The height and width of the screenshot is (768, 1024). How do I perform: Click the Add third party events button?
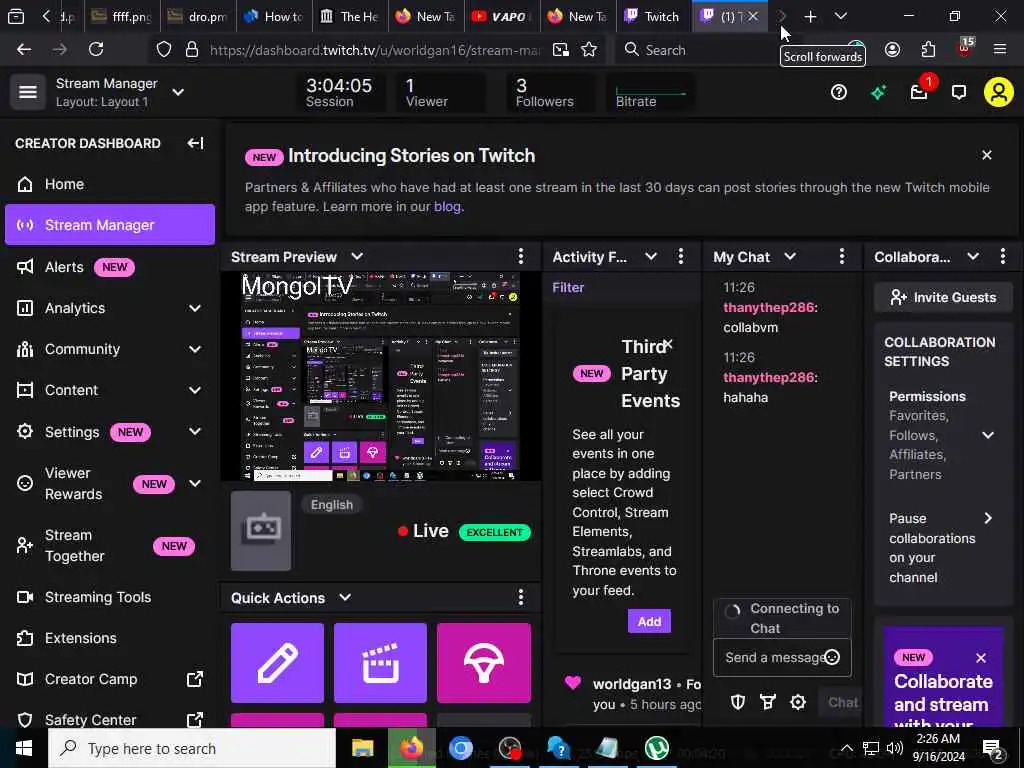tap(649, 621)
